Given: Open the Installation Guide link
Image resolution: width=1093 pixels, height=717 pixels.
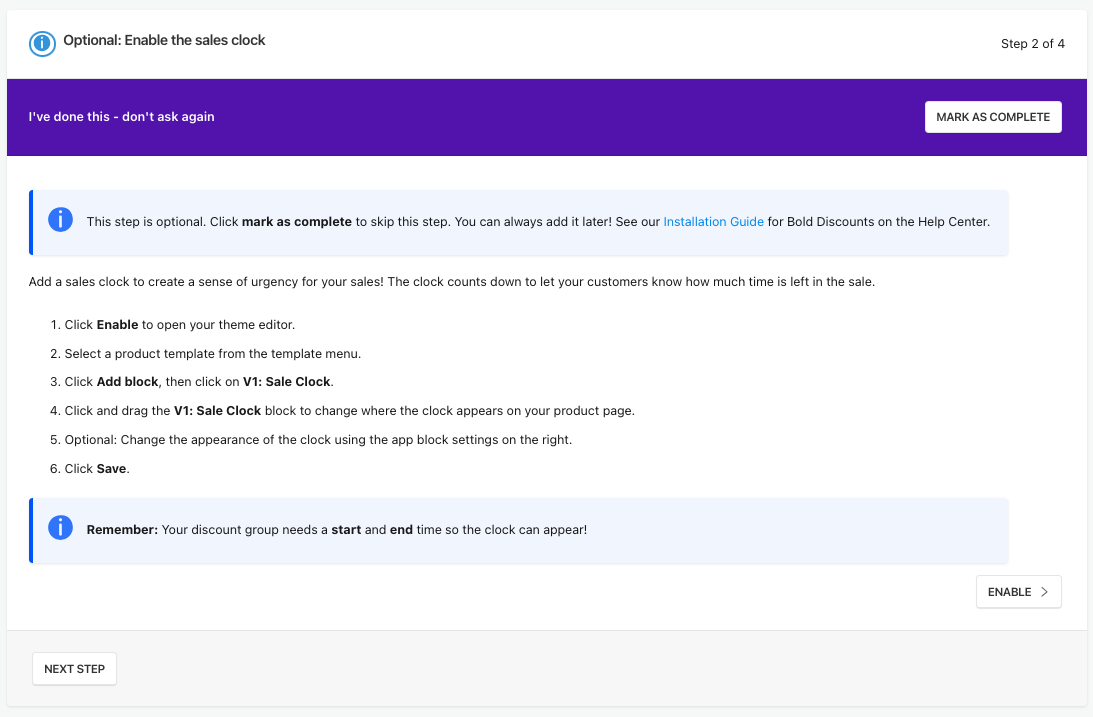Looking at the screenshot, I should click(x=713, y=221).
